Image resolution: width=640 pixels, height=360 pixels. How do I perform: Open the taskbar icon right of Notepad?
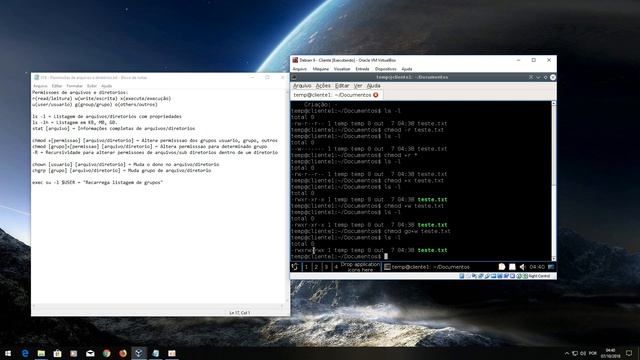(172, 353)
